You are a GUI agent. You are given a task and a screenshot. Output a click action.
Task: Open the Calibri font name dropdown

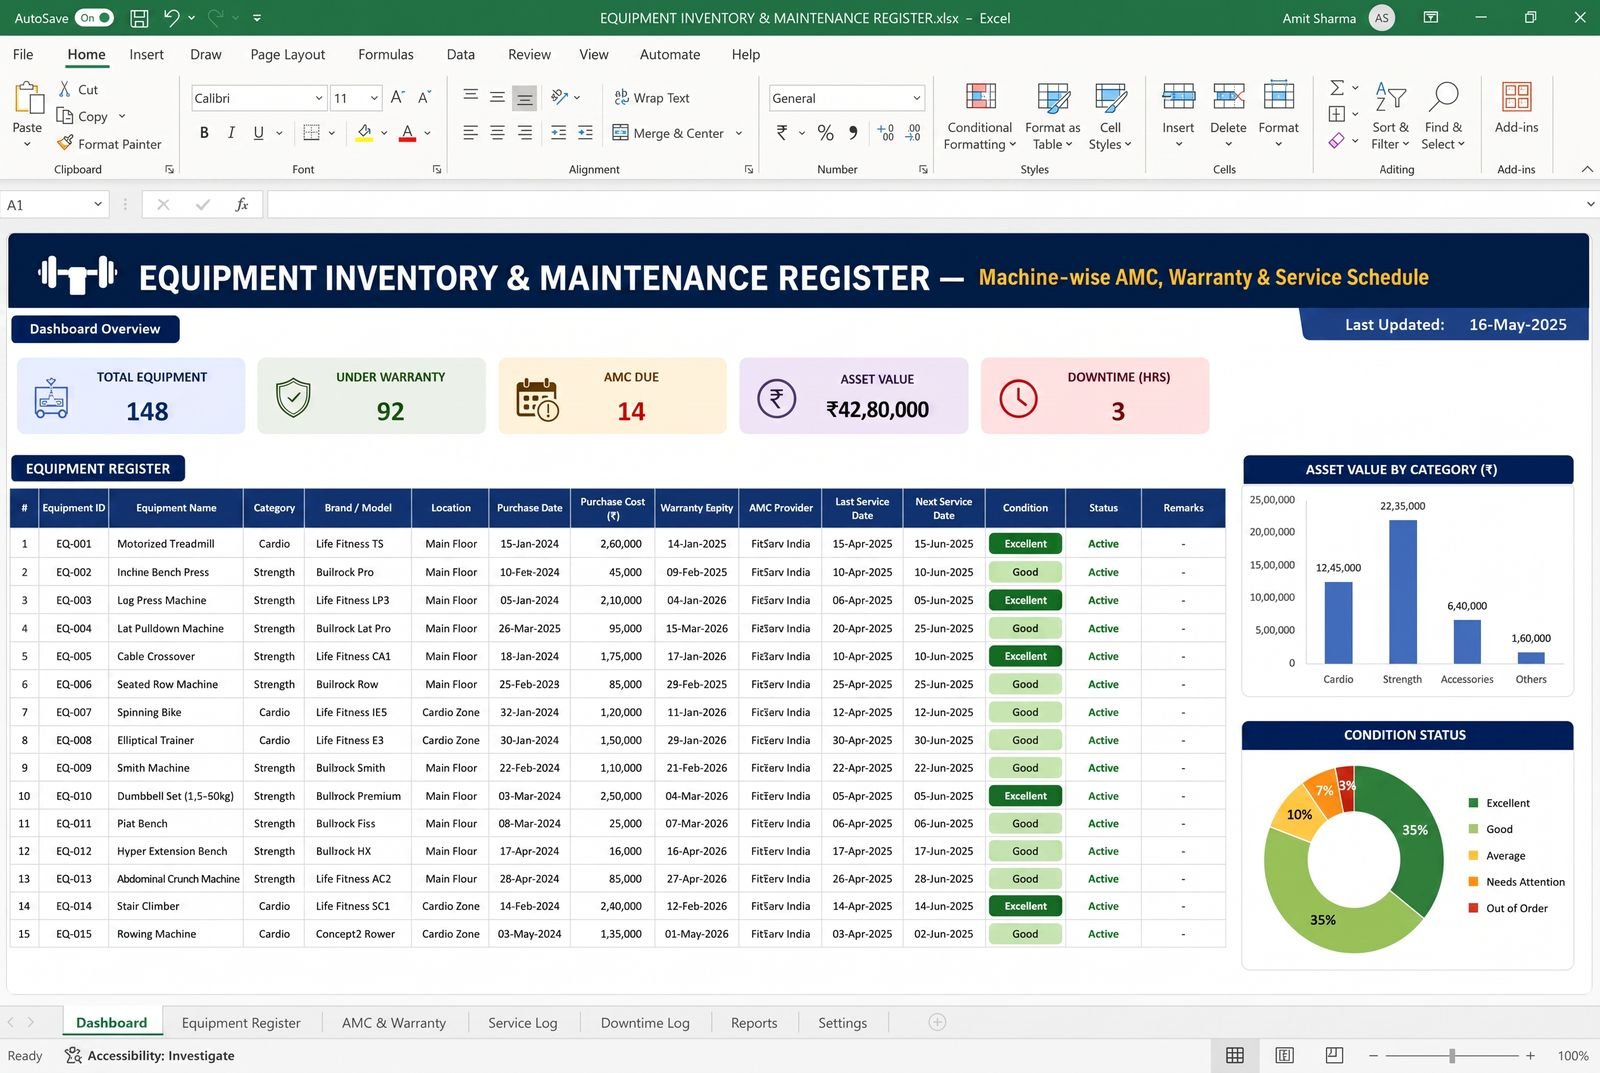(319, 98)
